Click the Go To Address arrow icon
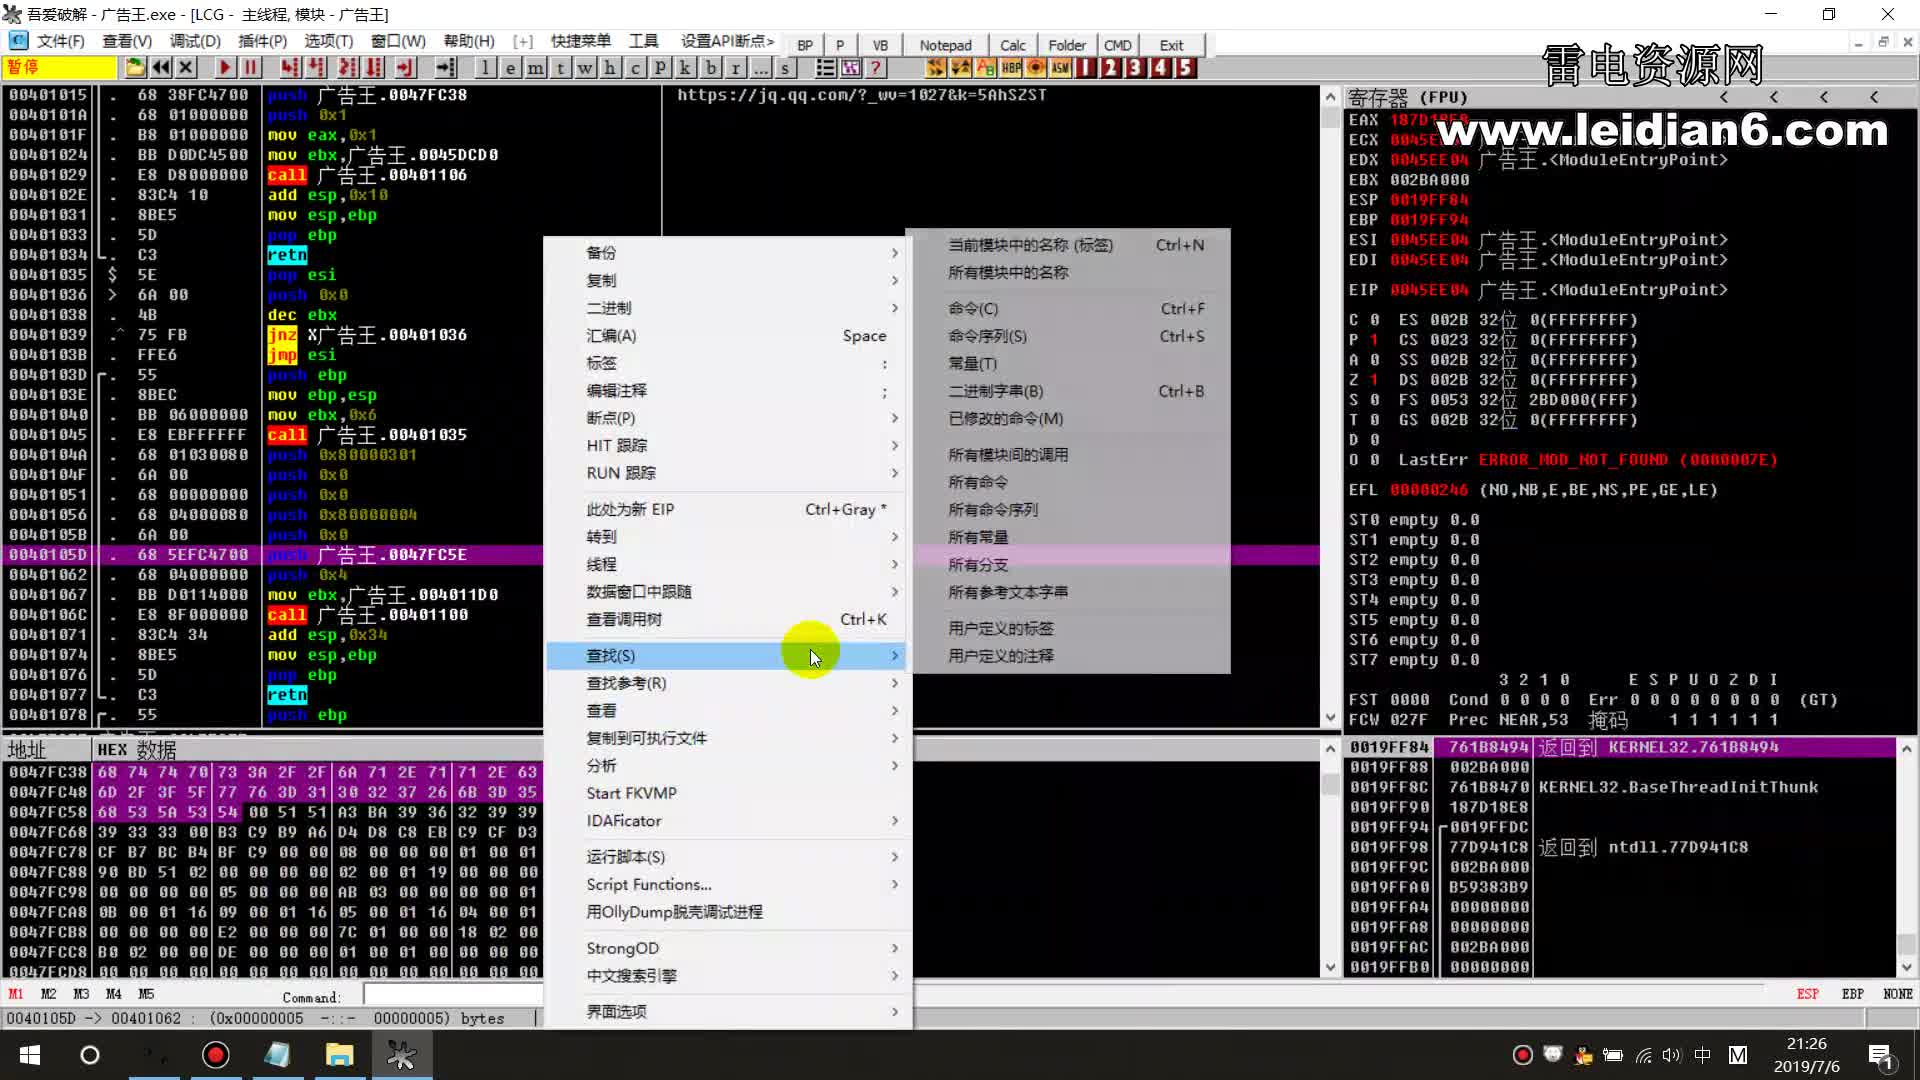 tap(446, 67)
